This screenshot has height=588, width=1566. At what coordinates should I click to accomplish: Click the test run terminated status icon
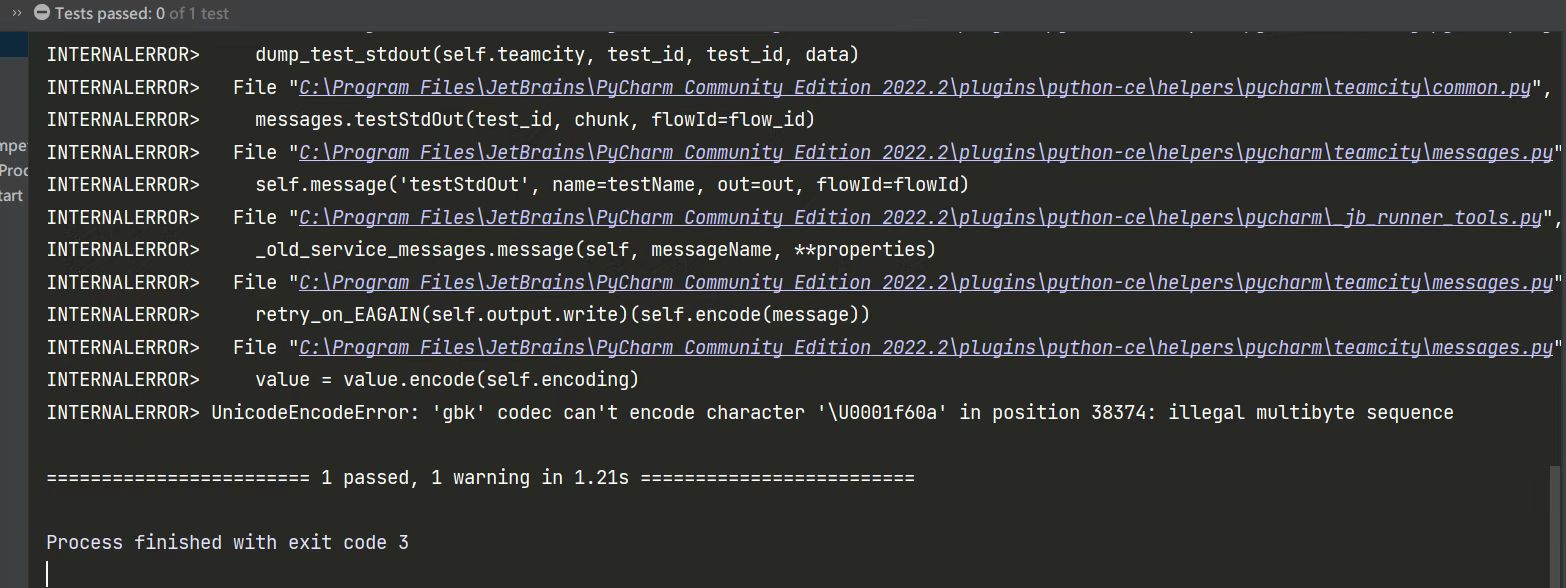[39, 13]
